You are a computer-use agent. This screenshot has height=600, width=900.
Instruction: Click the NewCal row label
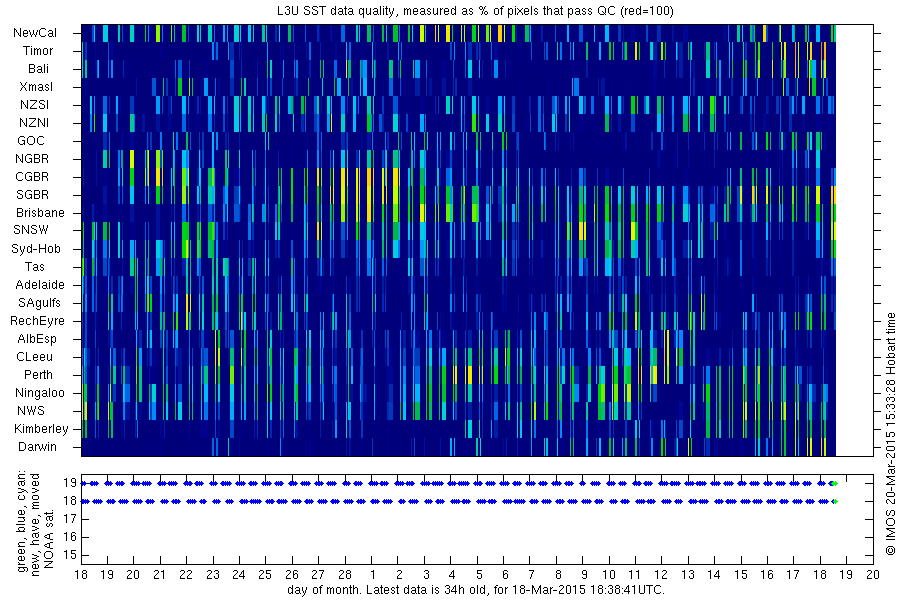[35, 33]
